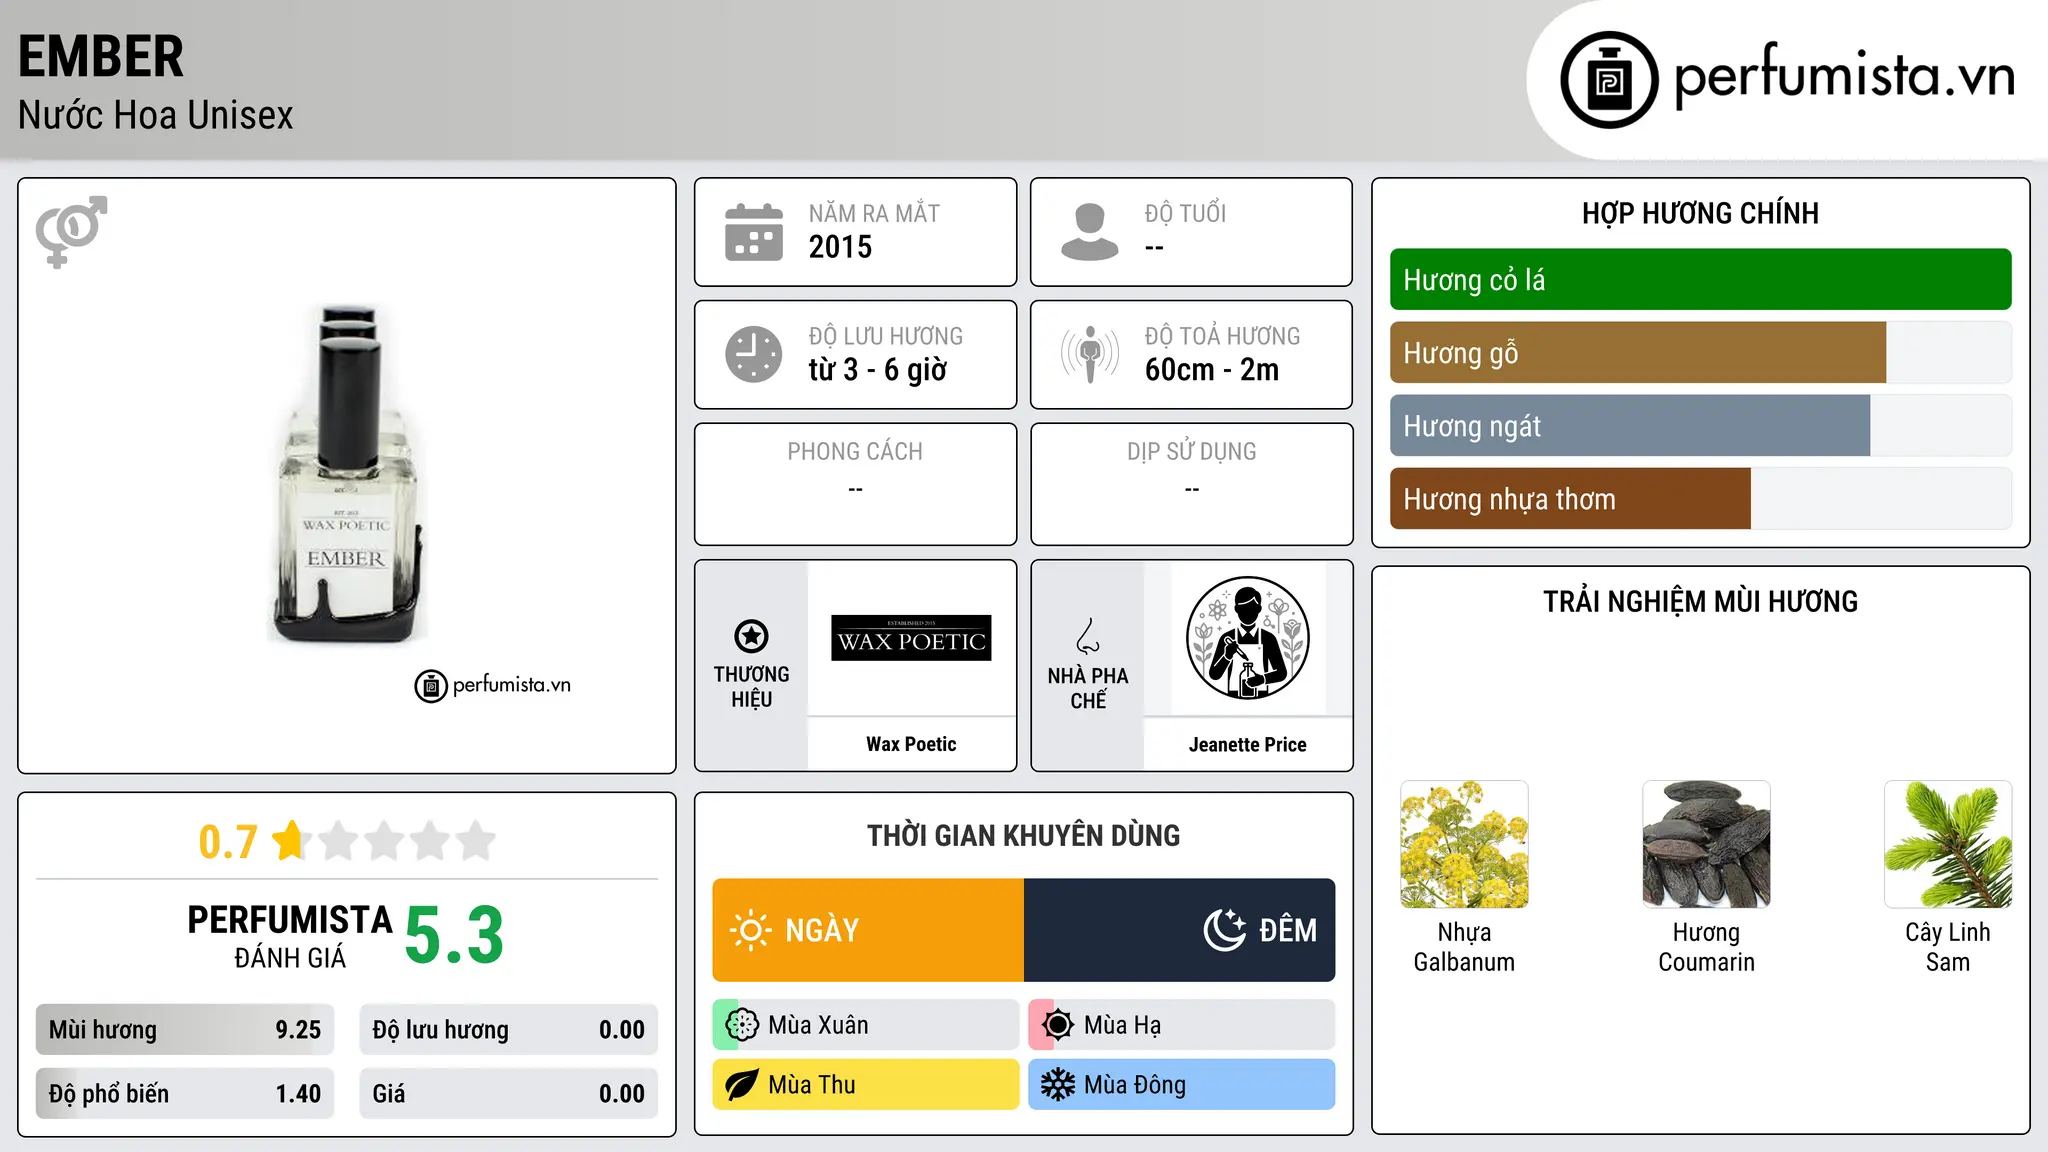Click the person icon beside Độ Tuổi
This screenshot has height=1152, width=2048.
pyautogui.click(x=1089, y=232)
